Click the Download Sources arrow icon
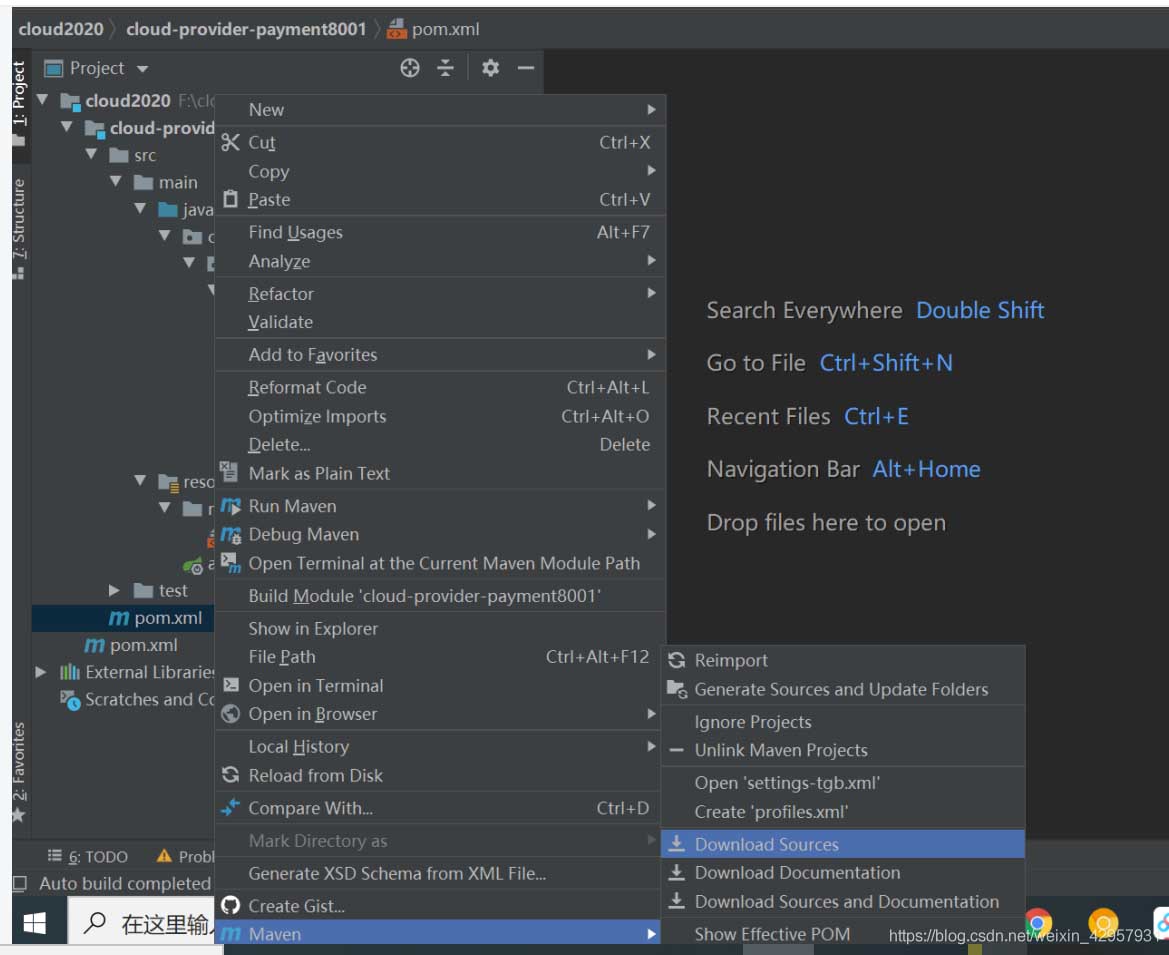Screen dimensions: 1169x955 click(676, 844)
